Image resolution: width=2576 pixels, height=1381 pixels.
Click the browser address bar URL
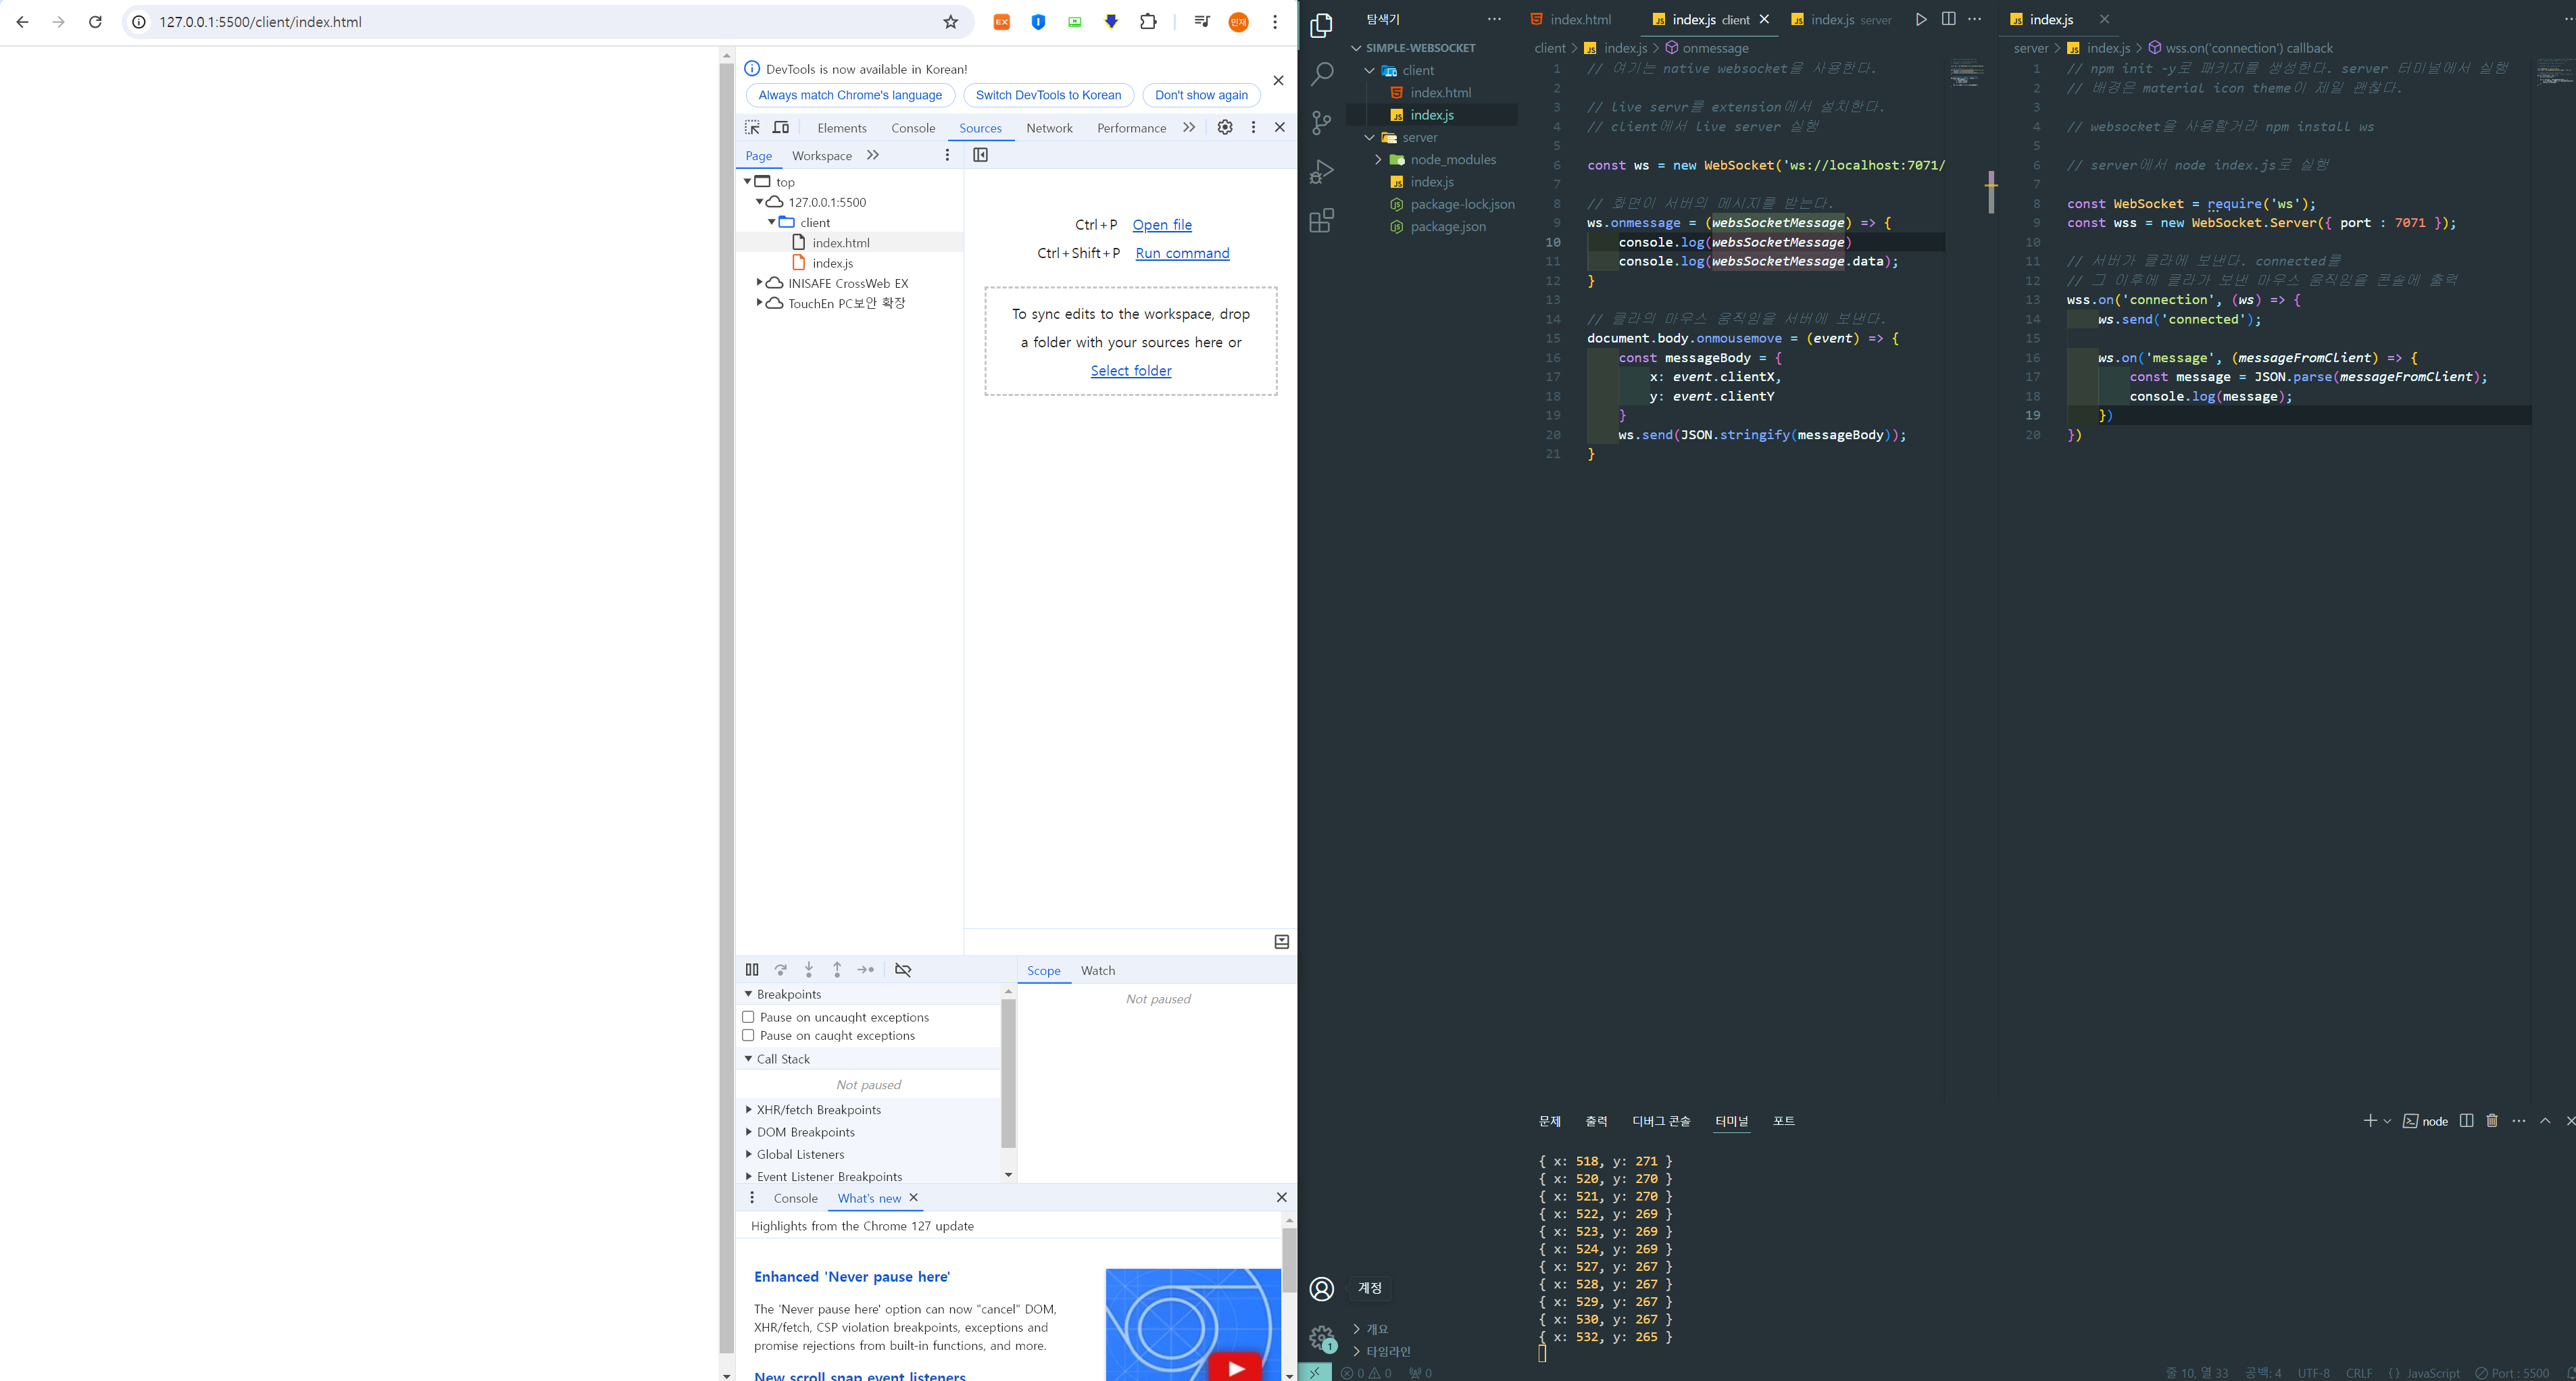[x=260, y=22]
